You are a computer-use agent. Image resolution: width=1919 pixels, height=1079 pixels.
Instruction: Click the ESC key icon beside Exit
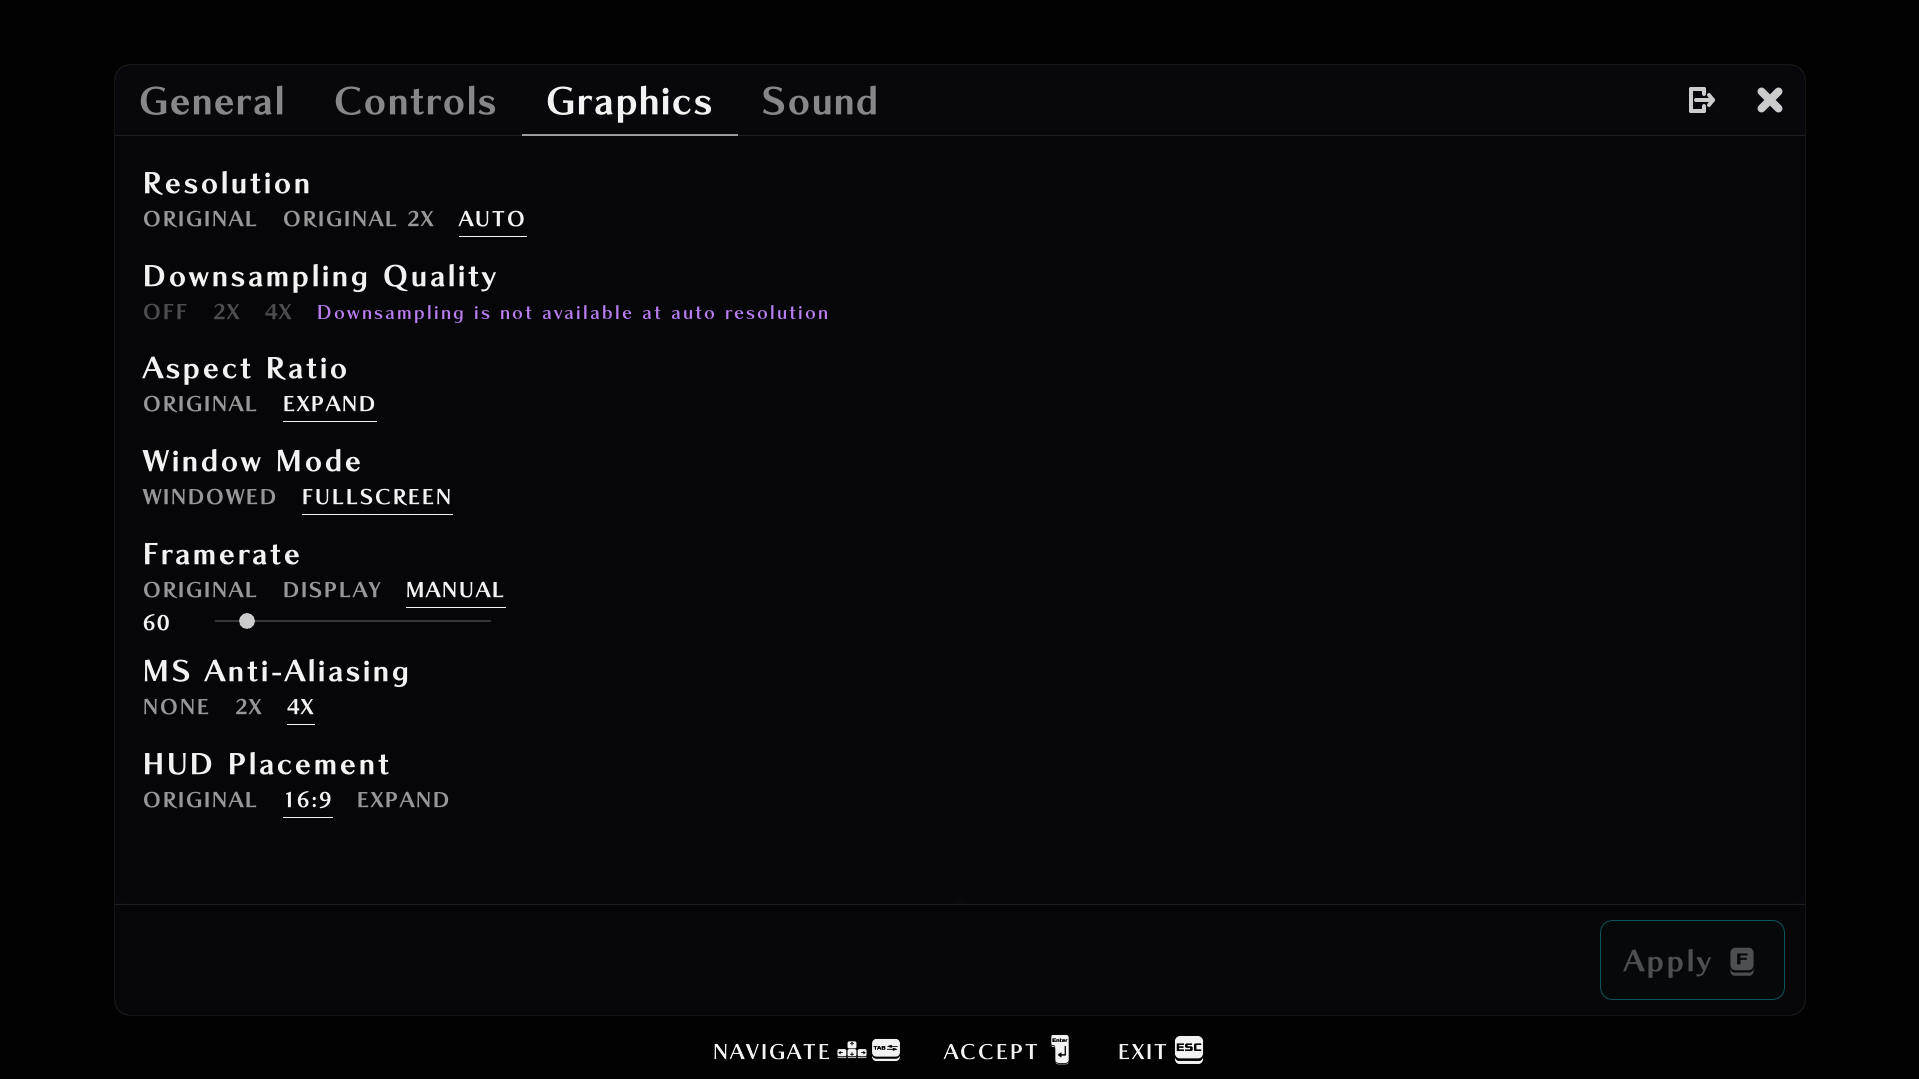[x=1188, y=1049]
